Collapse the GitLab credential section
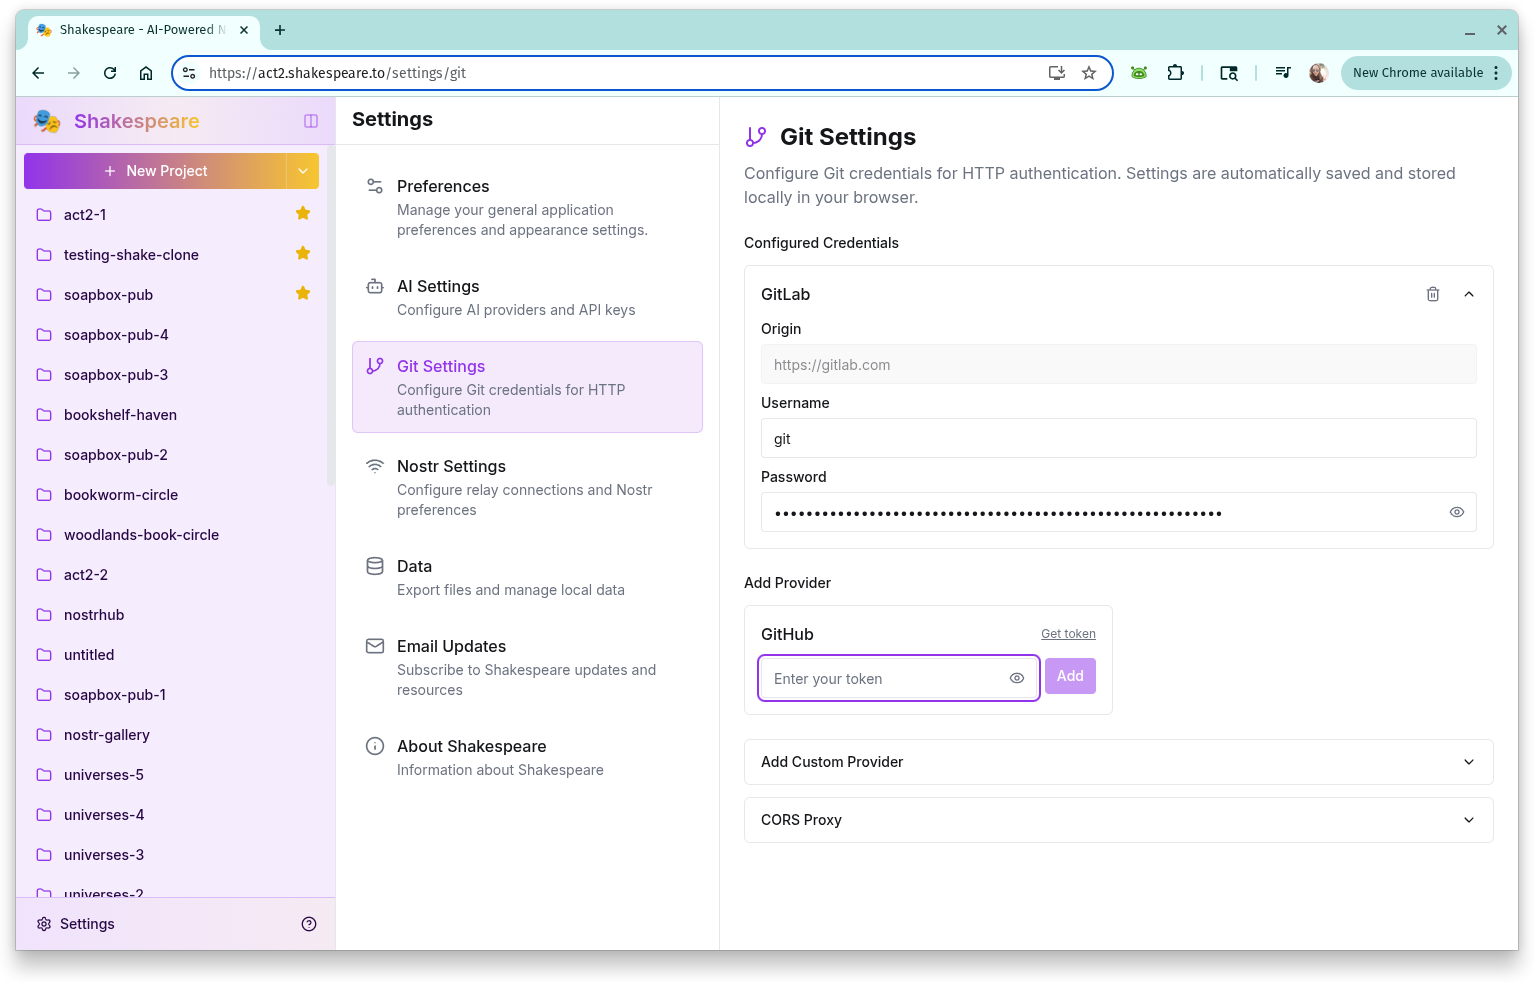The width and height of the screenshot is (1534, 982). 1468,293
